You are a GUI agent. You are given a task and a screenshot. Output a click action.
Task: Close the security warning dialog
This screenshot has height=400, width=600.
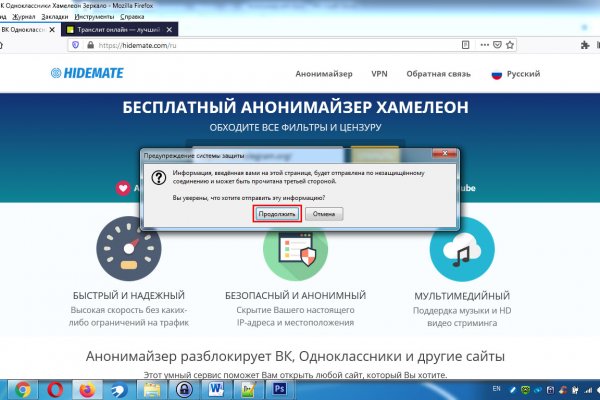click(x=446, y=155)
